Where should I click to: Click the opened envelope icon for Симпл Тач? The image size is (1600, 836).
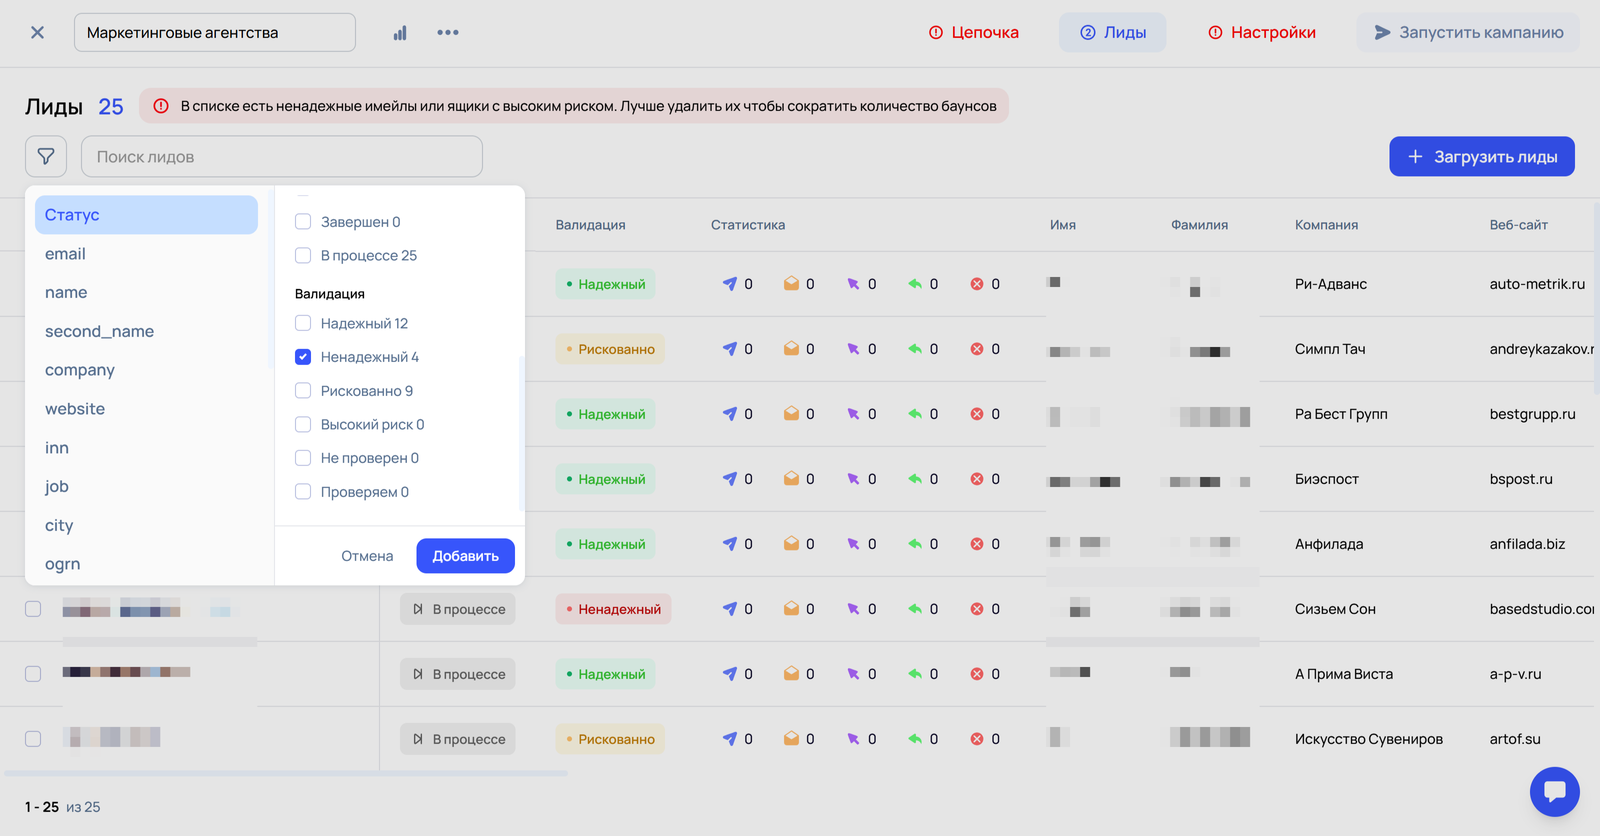791,349
